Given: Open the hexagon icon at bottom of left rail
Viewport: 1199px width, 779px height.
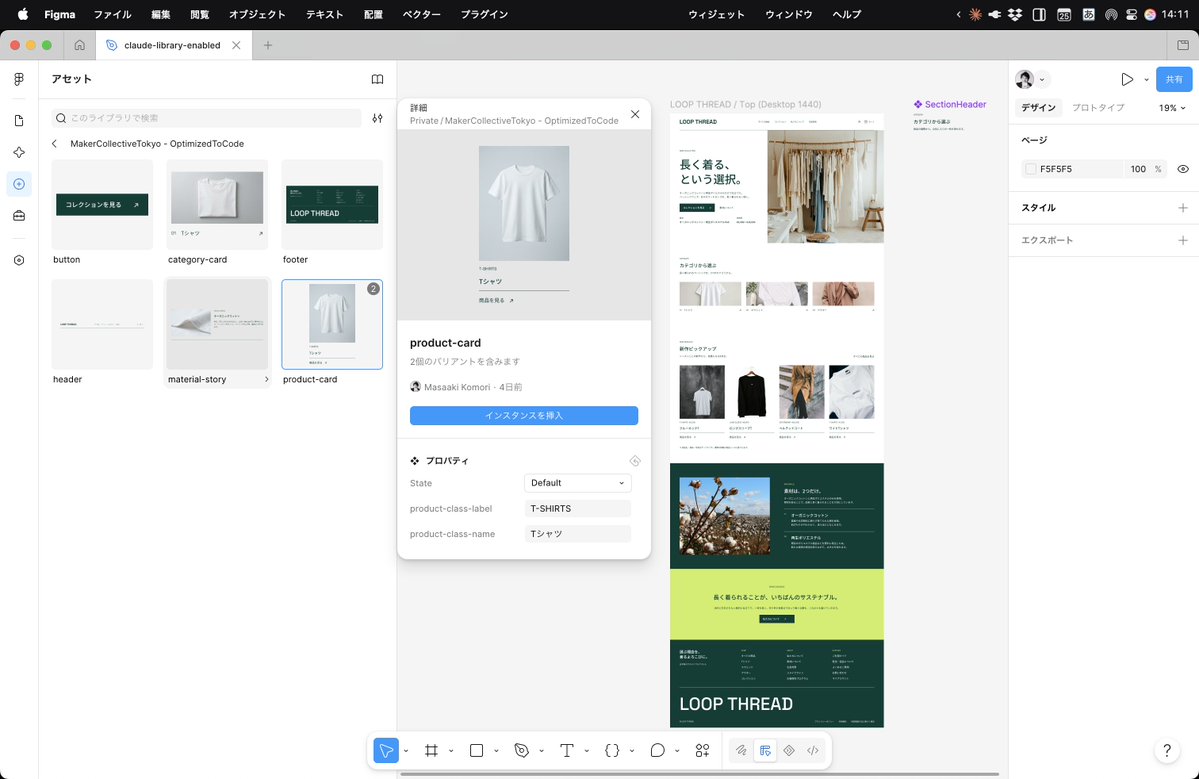Looking at the screenshot, I should point(19,261).
